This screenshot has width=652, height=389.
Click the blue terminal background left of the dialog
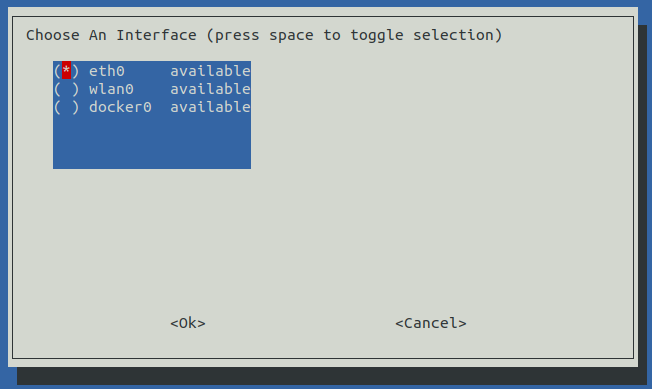point(4,194)
